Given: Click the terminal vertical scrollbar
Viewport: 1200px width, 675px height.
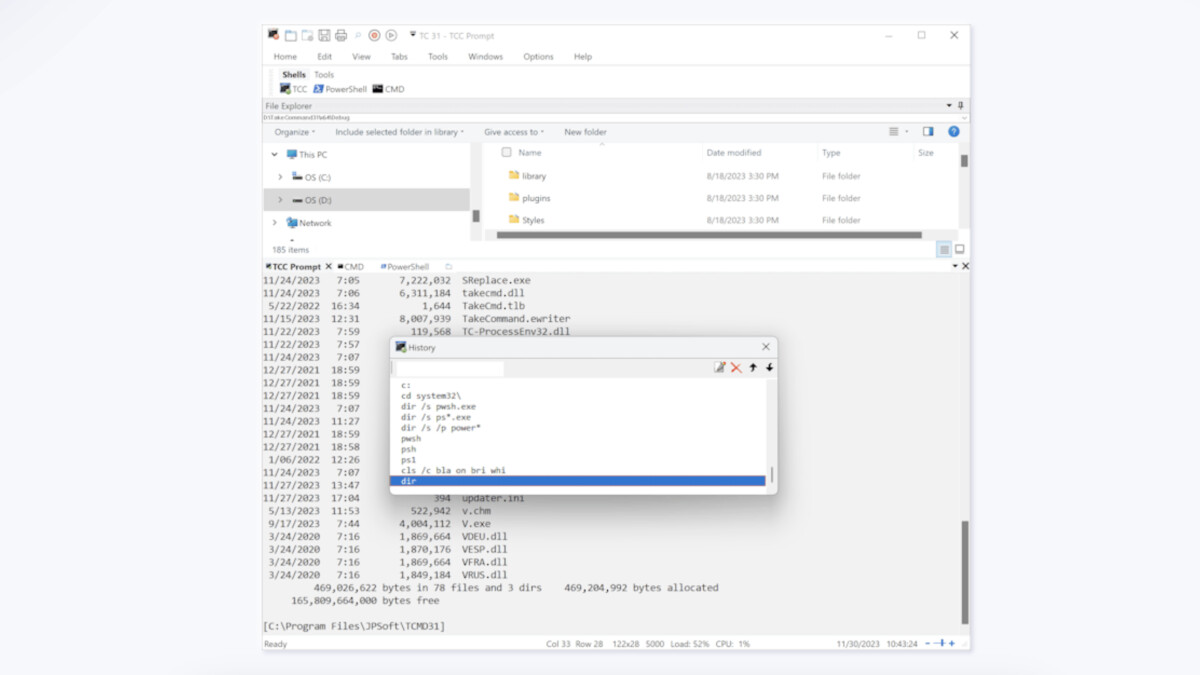Looking at the screenshot, I should 965,571.
